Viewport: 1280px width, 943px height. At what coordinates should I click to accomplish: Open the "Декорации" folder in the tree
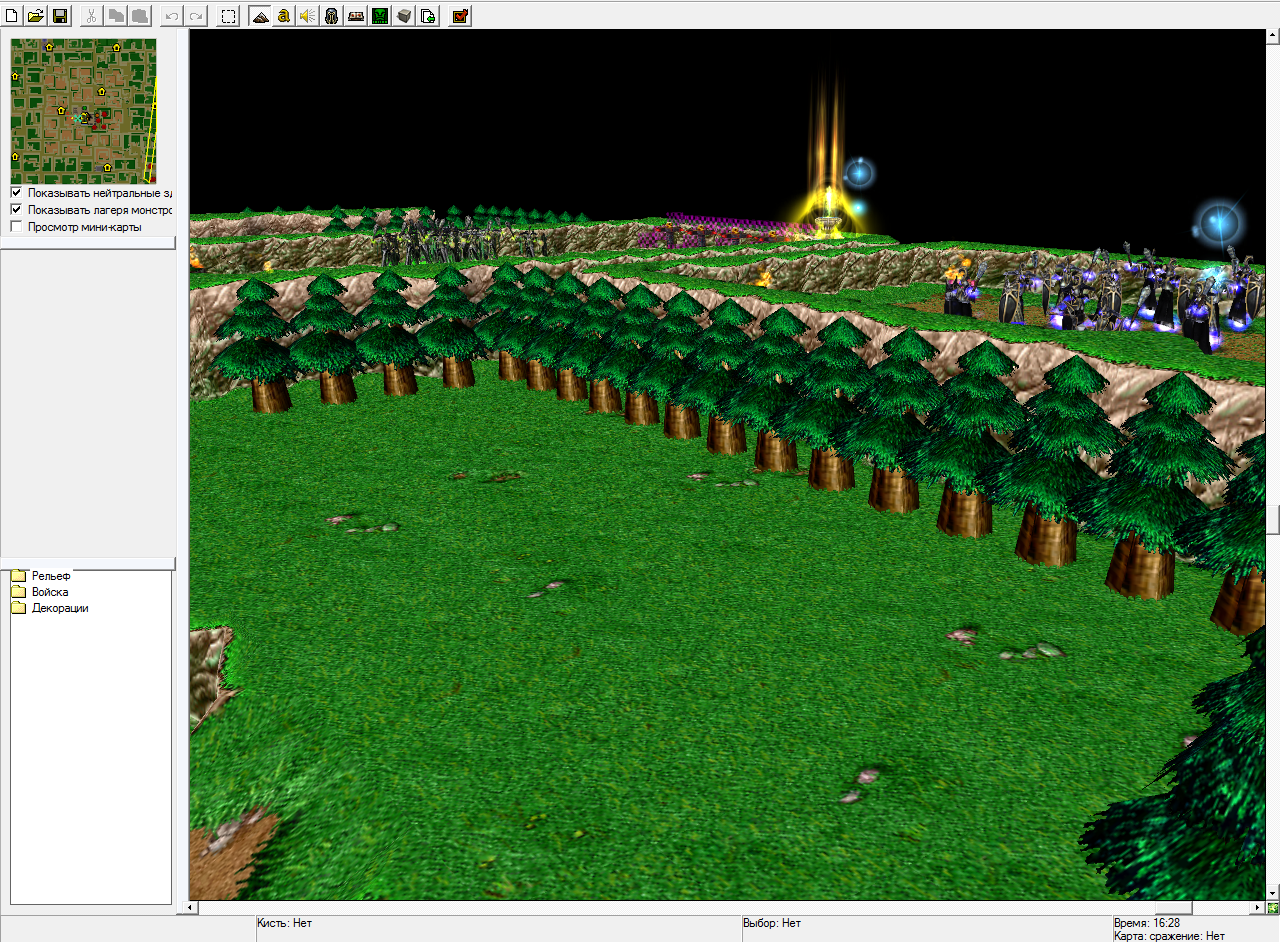(60, 608)
